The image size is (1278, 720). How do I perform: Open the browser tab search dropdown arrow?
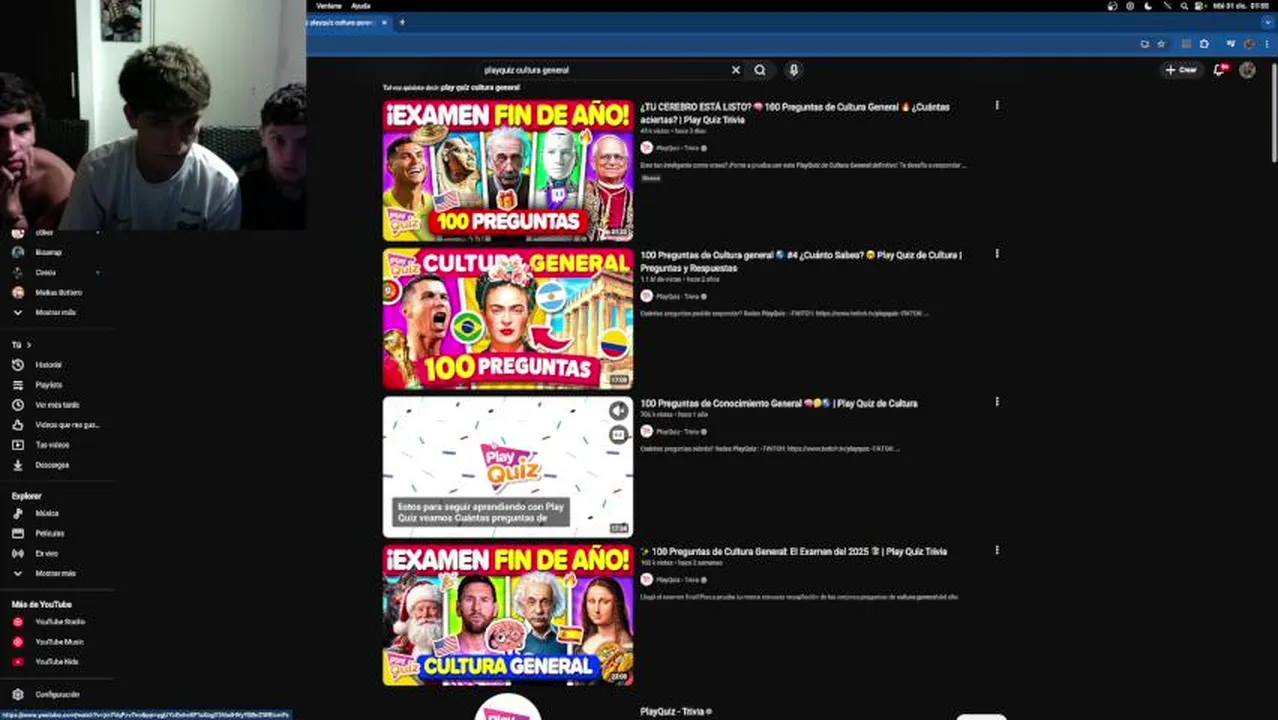[x=1267, y=22]
